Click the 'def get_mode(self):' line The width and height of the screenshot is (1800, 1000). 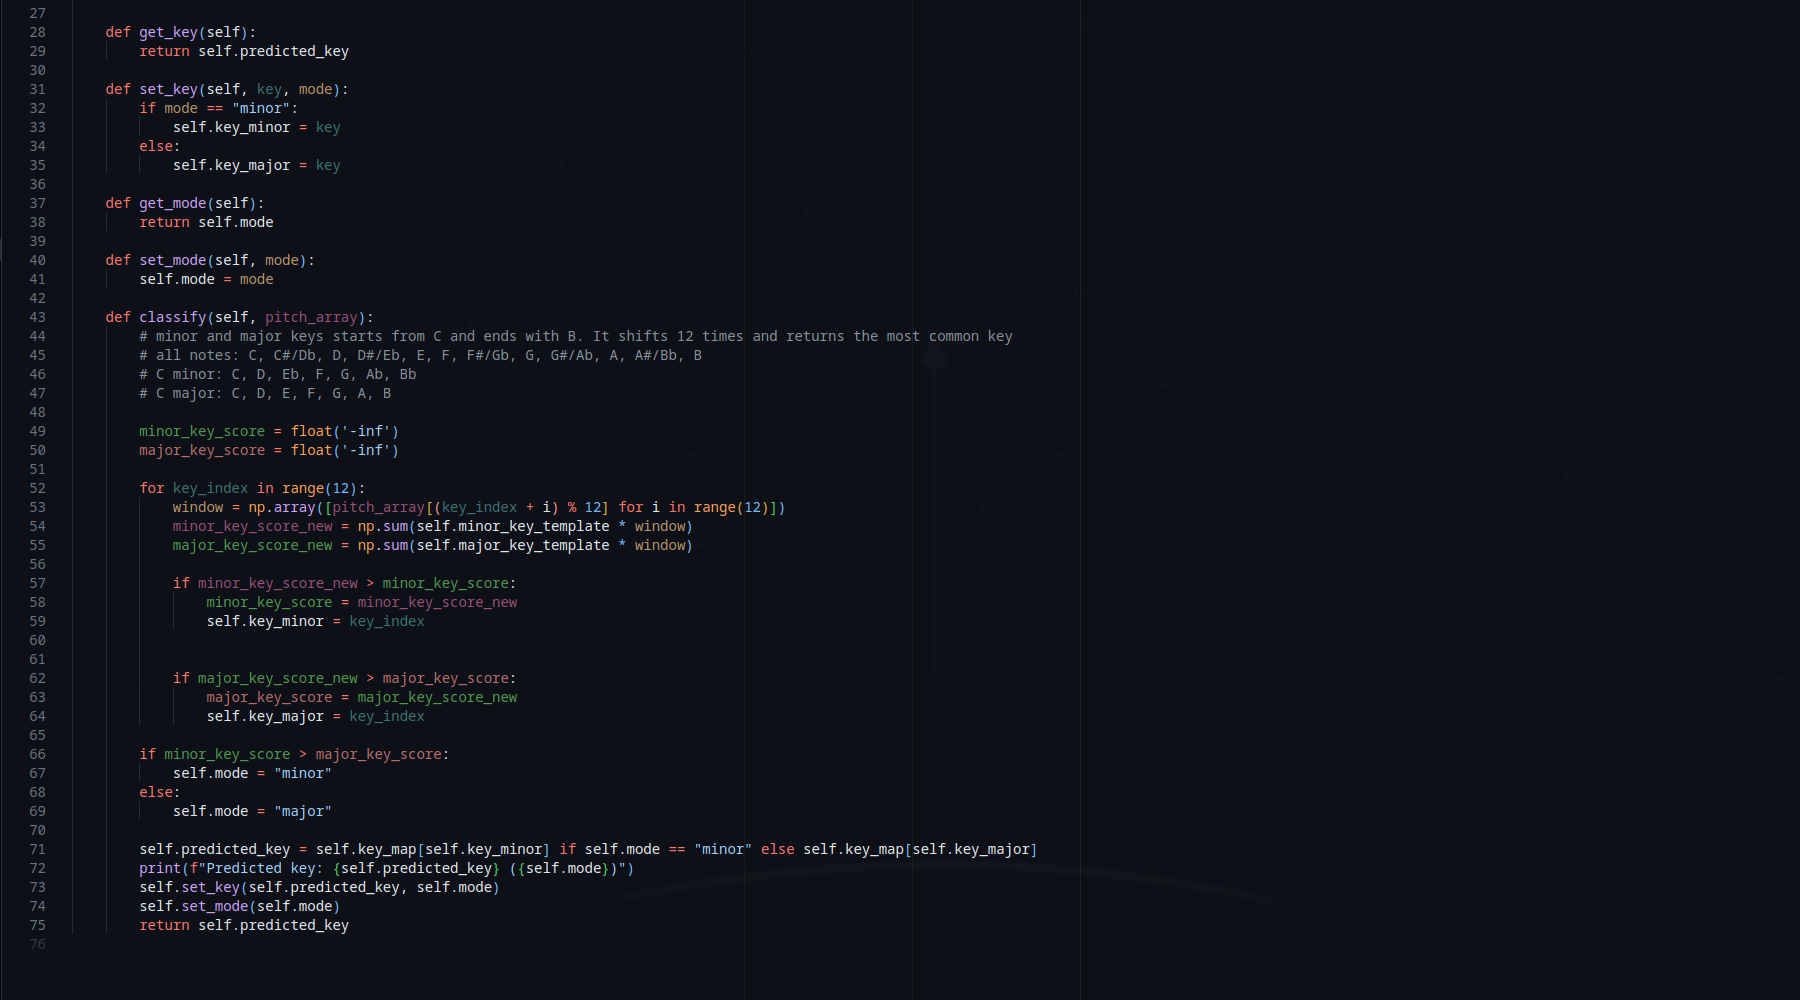pos(185,203)
